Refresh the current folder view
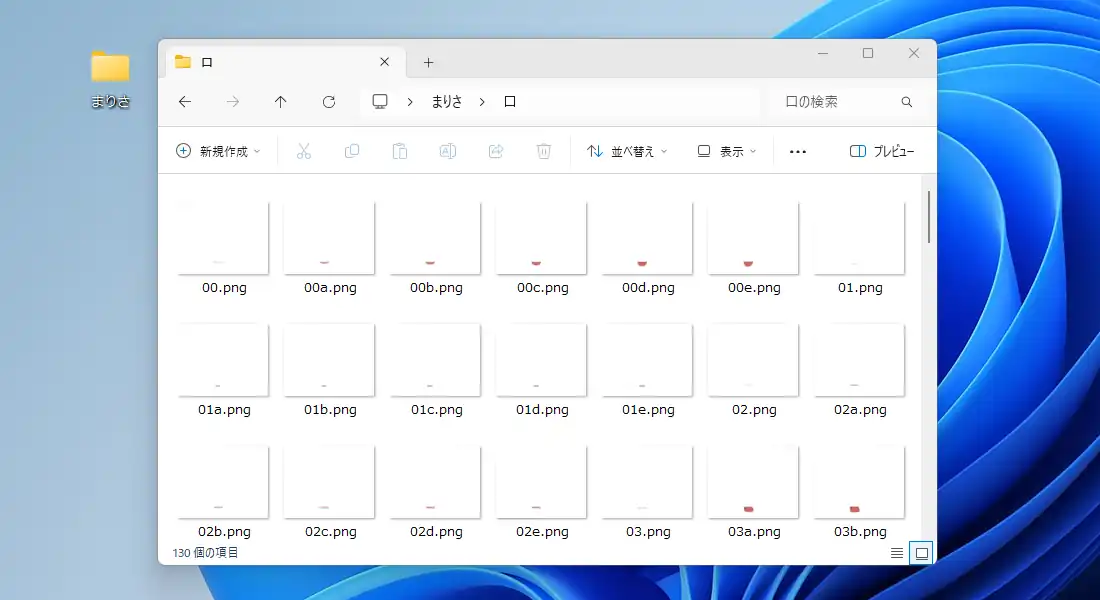Image resolution: width=1100 pixels, height=600 pixels. click(329, 102)
